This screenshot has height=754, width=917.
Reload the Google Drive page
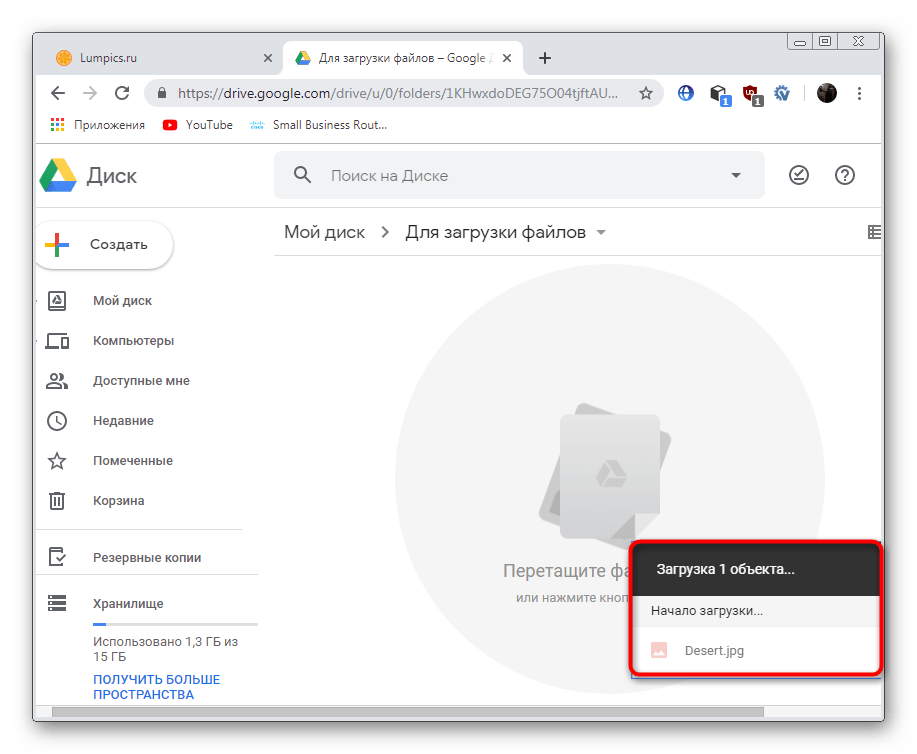[x=122, y=93]
